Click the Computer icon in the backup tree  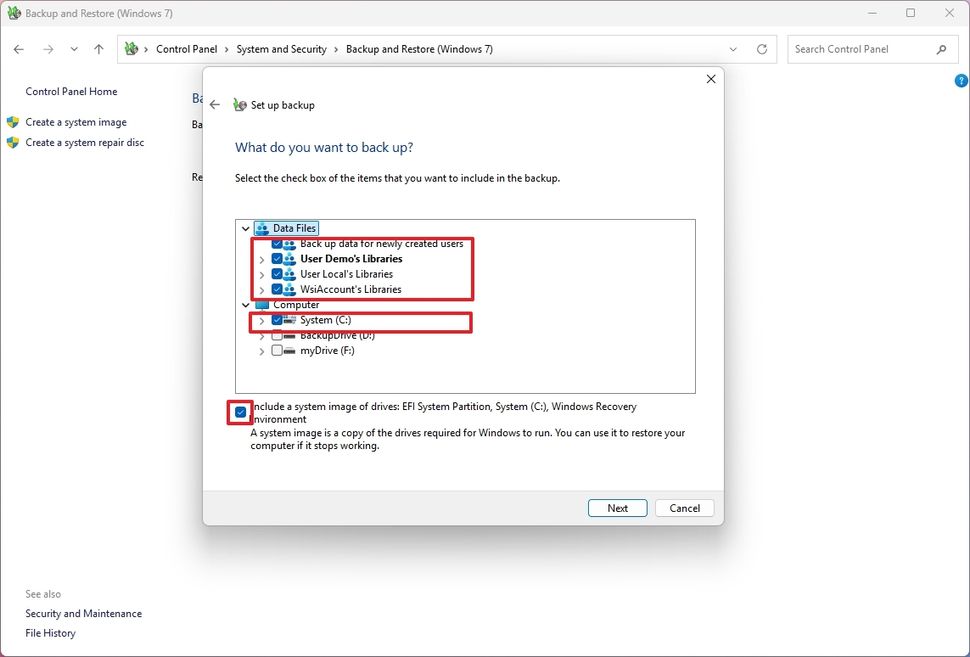264,304
